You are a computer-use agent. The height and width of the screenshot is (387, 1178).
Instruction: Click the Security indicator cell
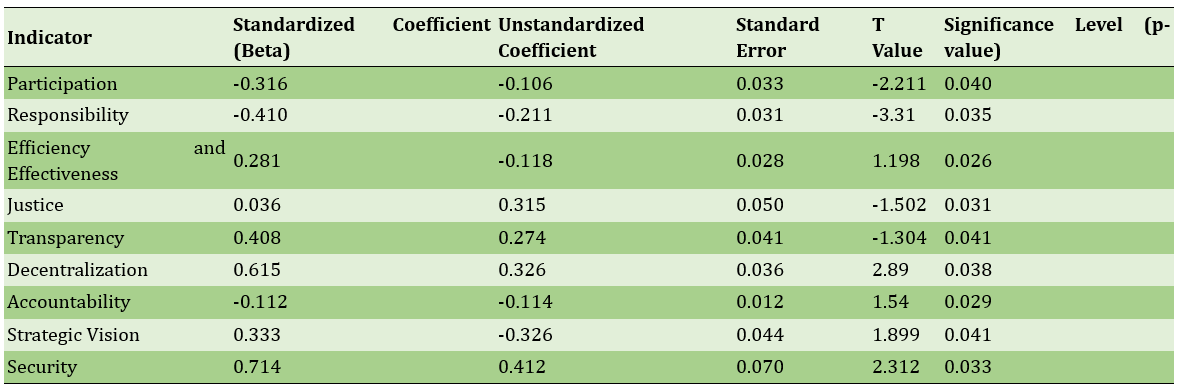coord(42,367)
